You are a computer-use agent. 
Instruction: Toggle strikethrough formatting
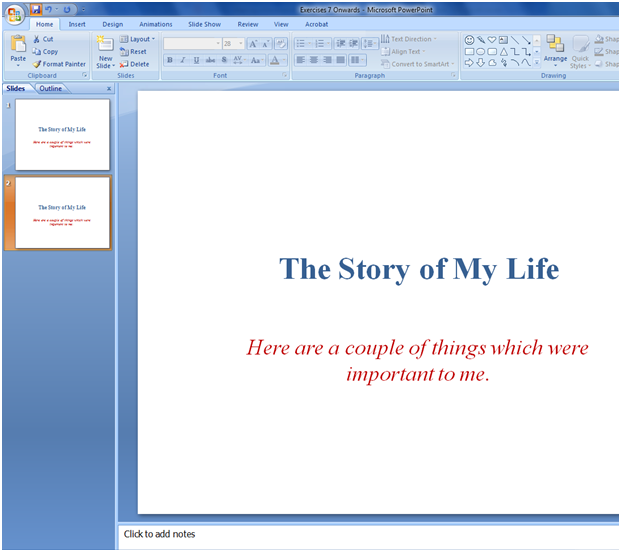tap(210, 60)
